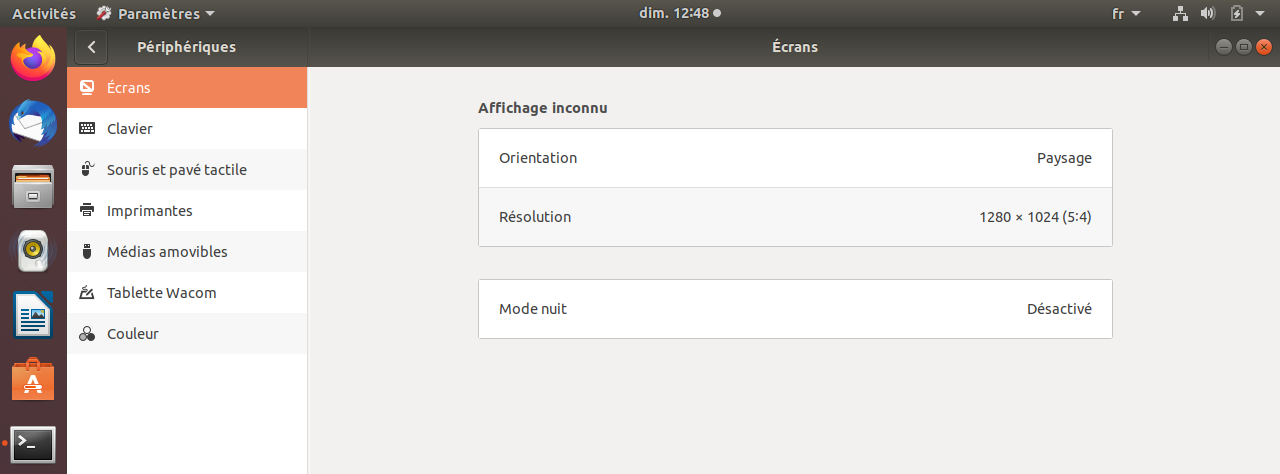Launch Firefox from the dock

point(33,59)
